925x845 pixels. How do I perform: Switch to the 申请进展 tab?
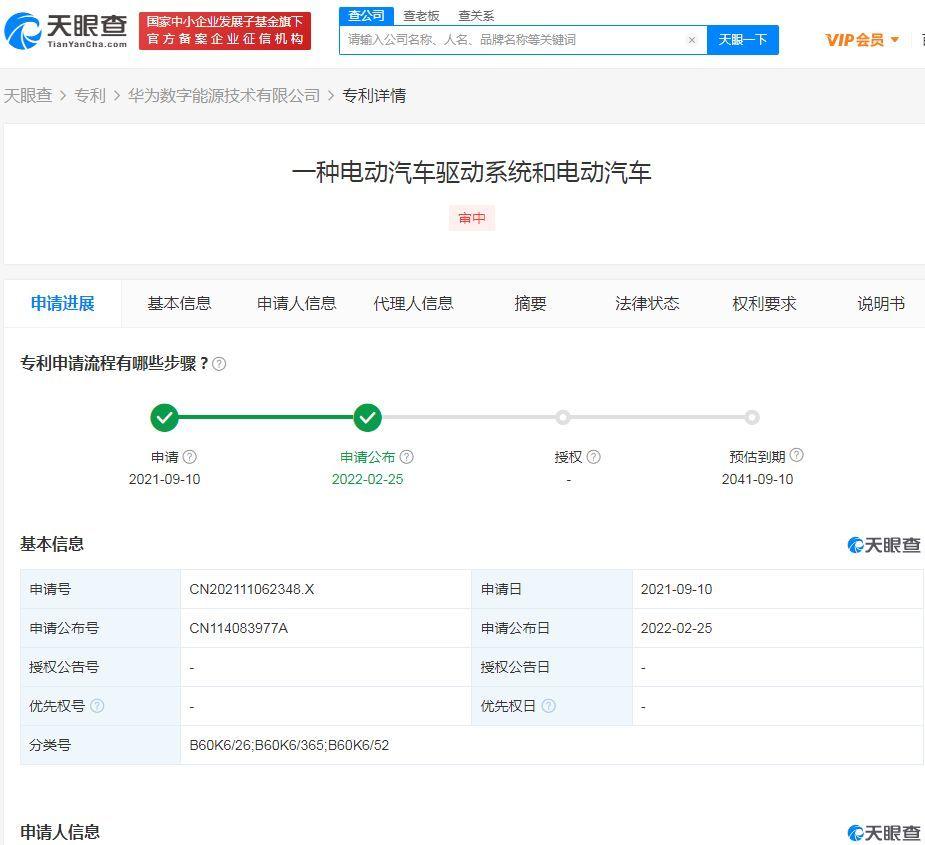pos(63,303)
